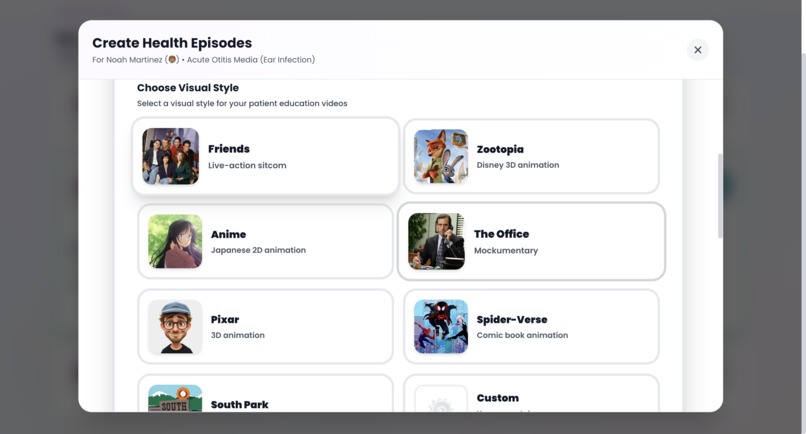806x434 pixels.
Task: Click the 'Disney 3D animation' description text
Action: 518,165
